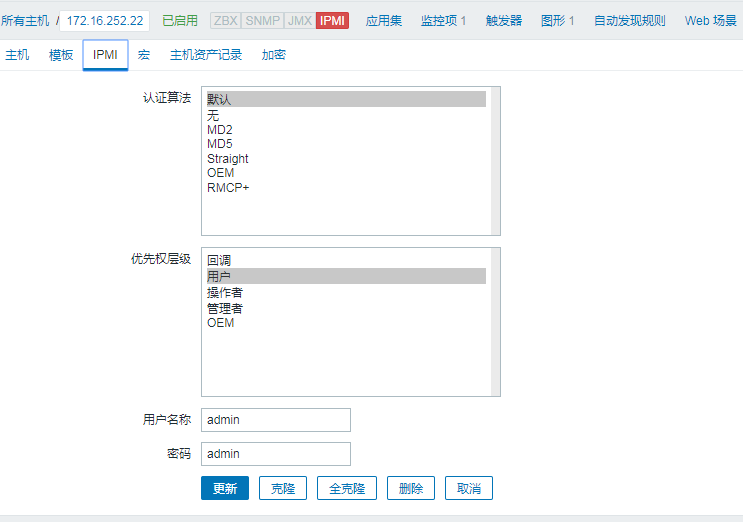This screenshot has height=522, width=743.
Task: Click the 删除 button
Action: click(411, 489)
